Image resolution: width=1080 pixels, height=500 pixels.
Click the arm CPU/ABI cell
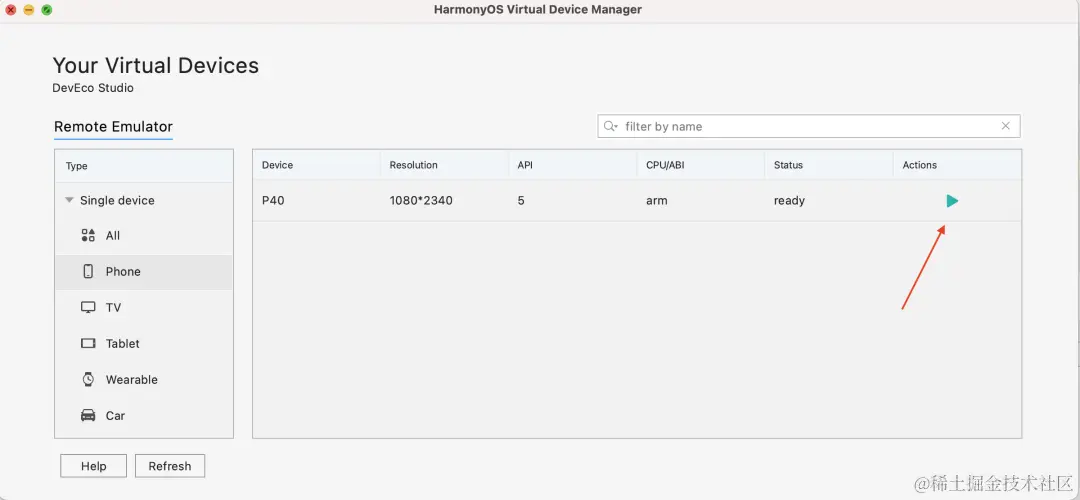700,201
